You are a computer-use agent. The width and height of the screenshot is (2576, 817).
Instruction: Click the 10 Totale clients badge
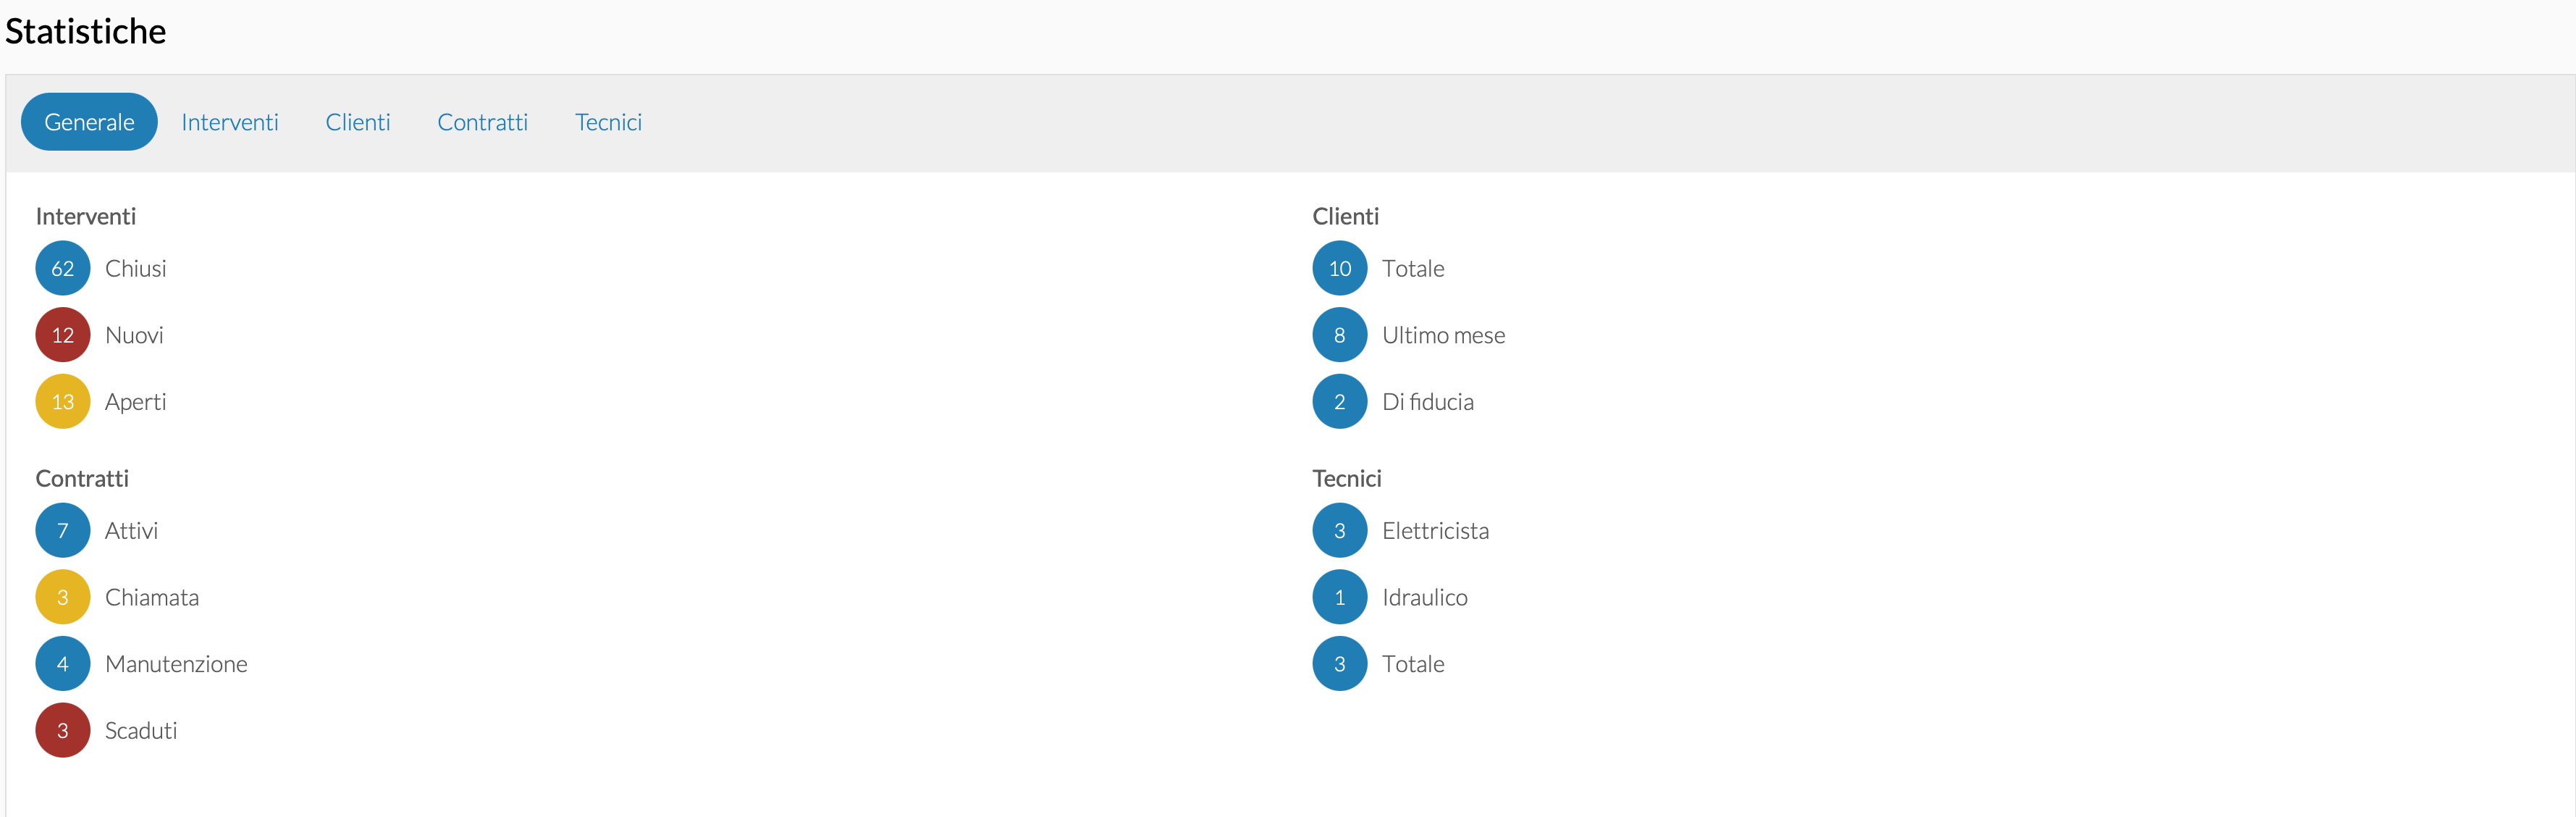tap(1339, 268)
